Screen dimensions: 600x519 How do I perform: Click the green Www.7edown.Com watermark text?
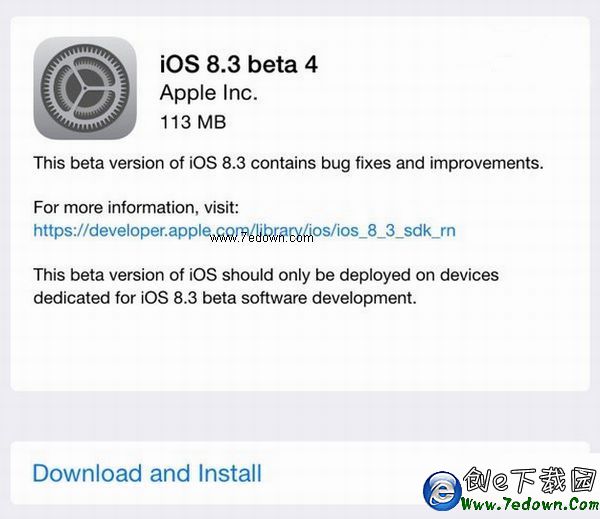click(530, 503)
